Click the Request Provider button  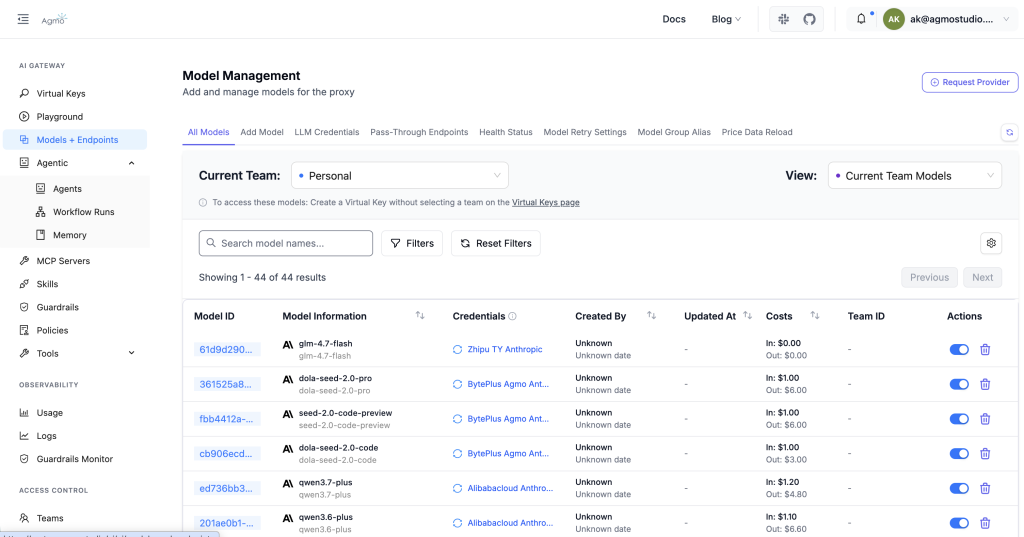pyautogui.click(x=970, y=82)
